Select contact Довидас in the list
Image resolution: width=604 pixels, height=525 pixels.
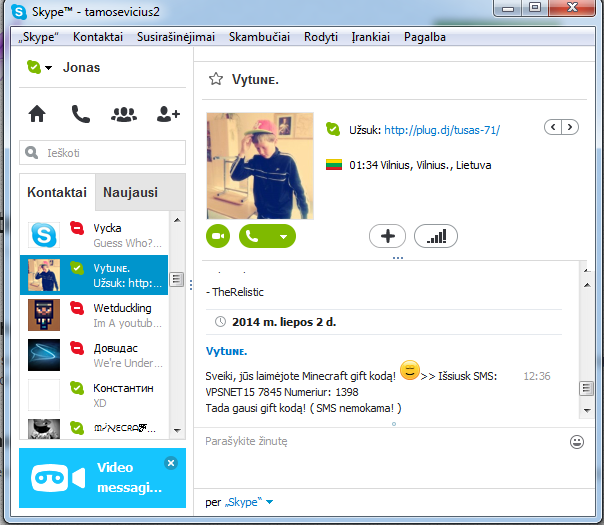[x=94, y=355]
